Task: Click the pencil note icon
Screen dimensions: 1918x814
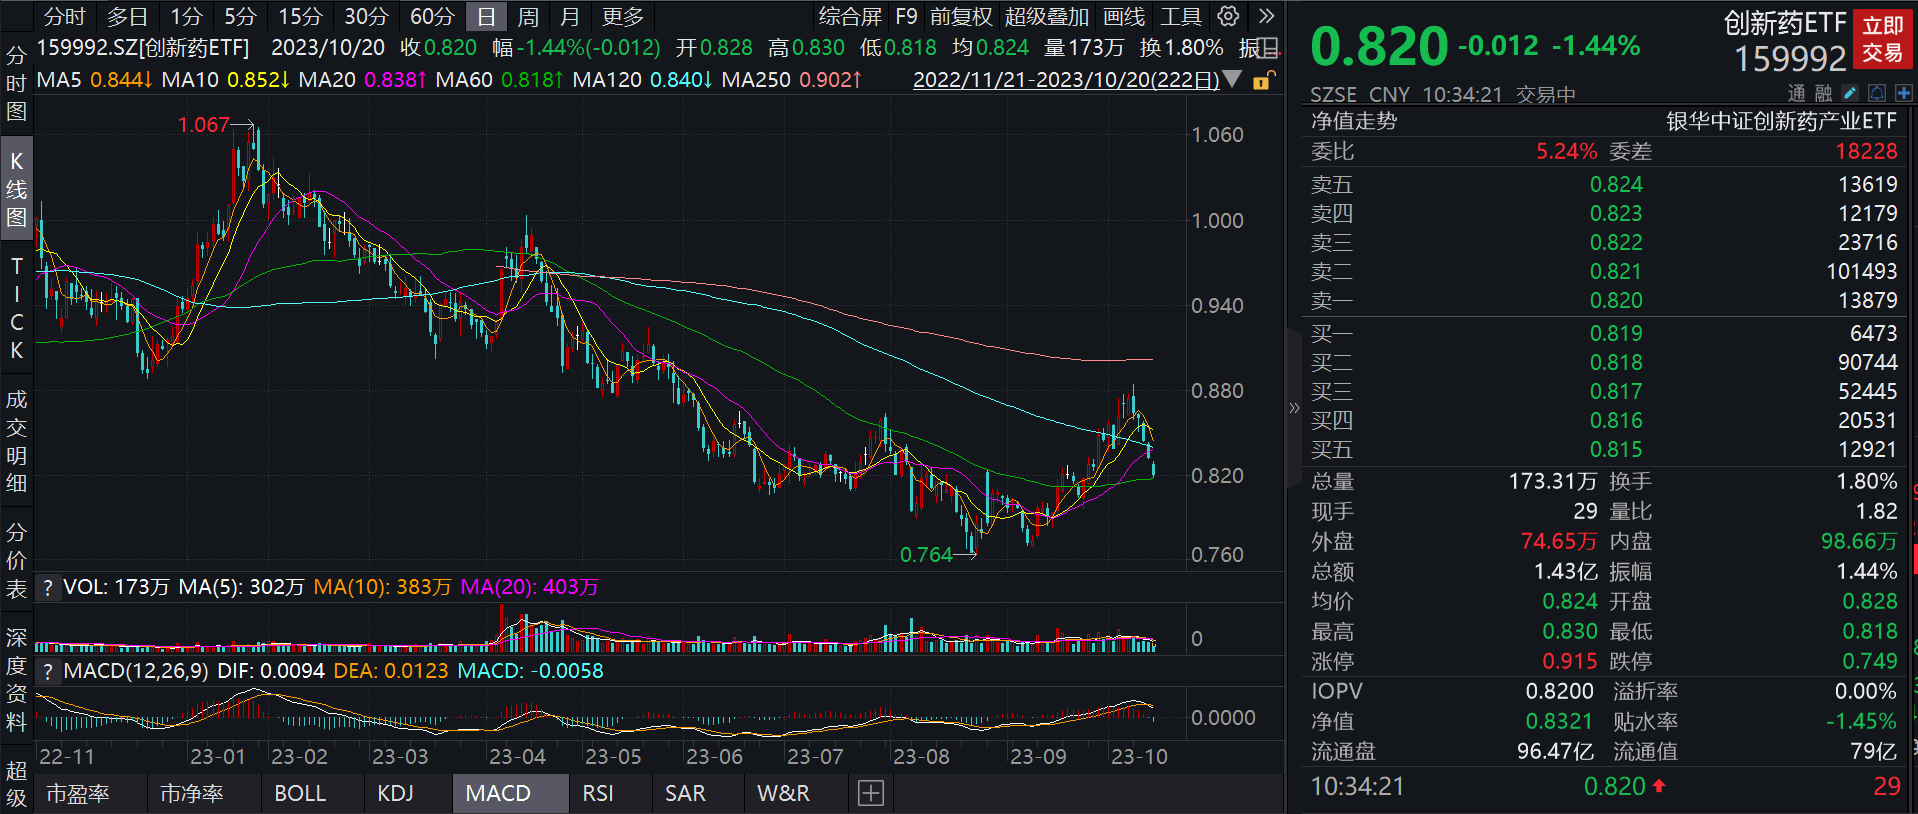Action: click(1850, 93)
